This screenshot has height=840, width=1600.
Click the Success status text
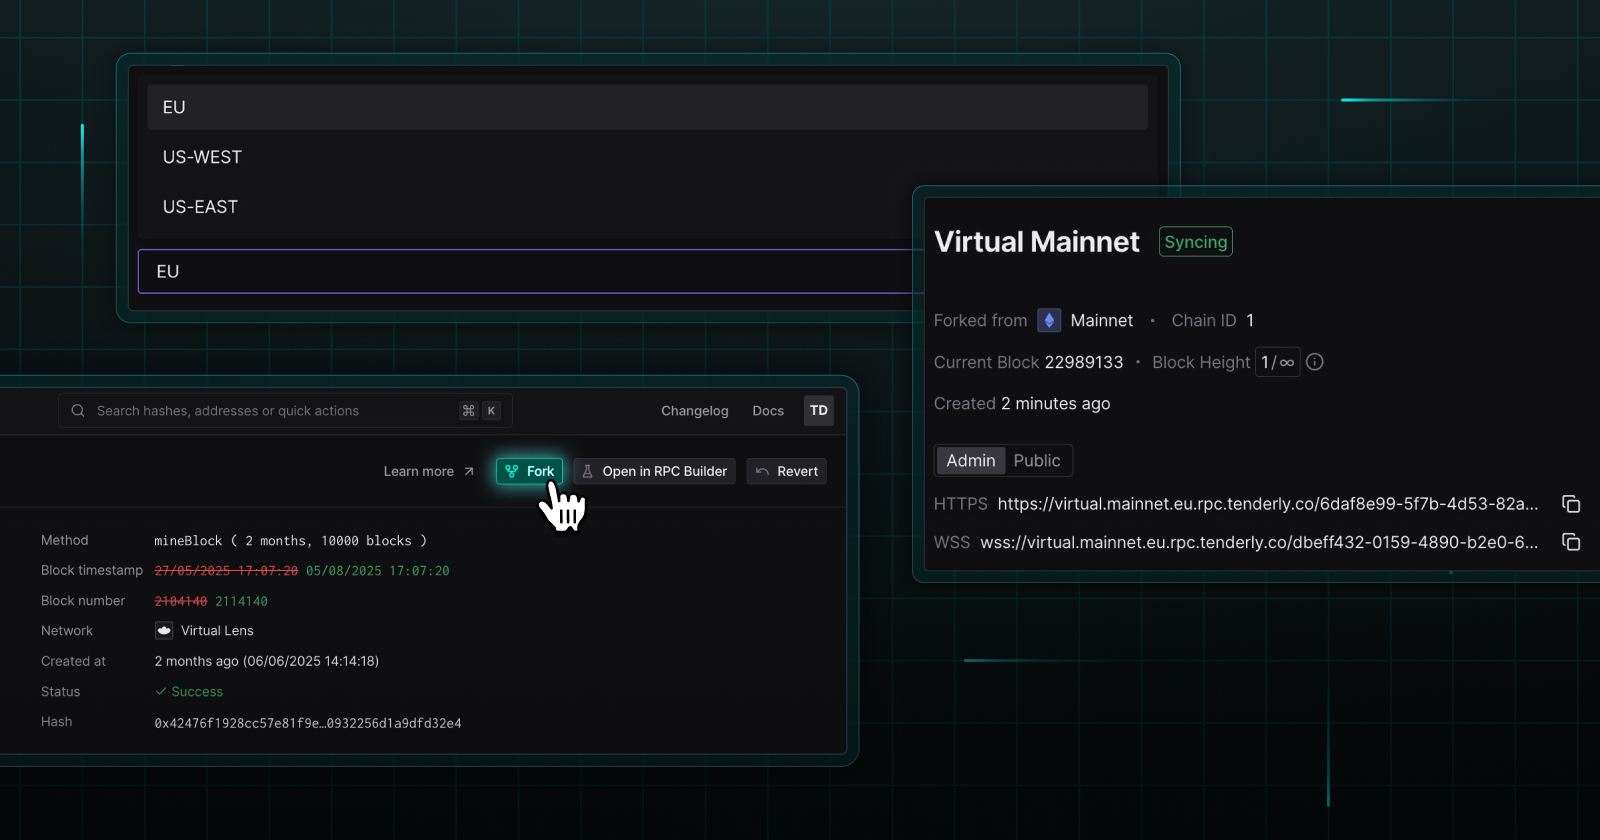coord(197,691)
